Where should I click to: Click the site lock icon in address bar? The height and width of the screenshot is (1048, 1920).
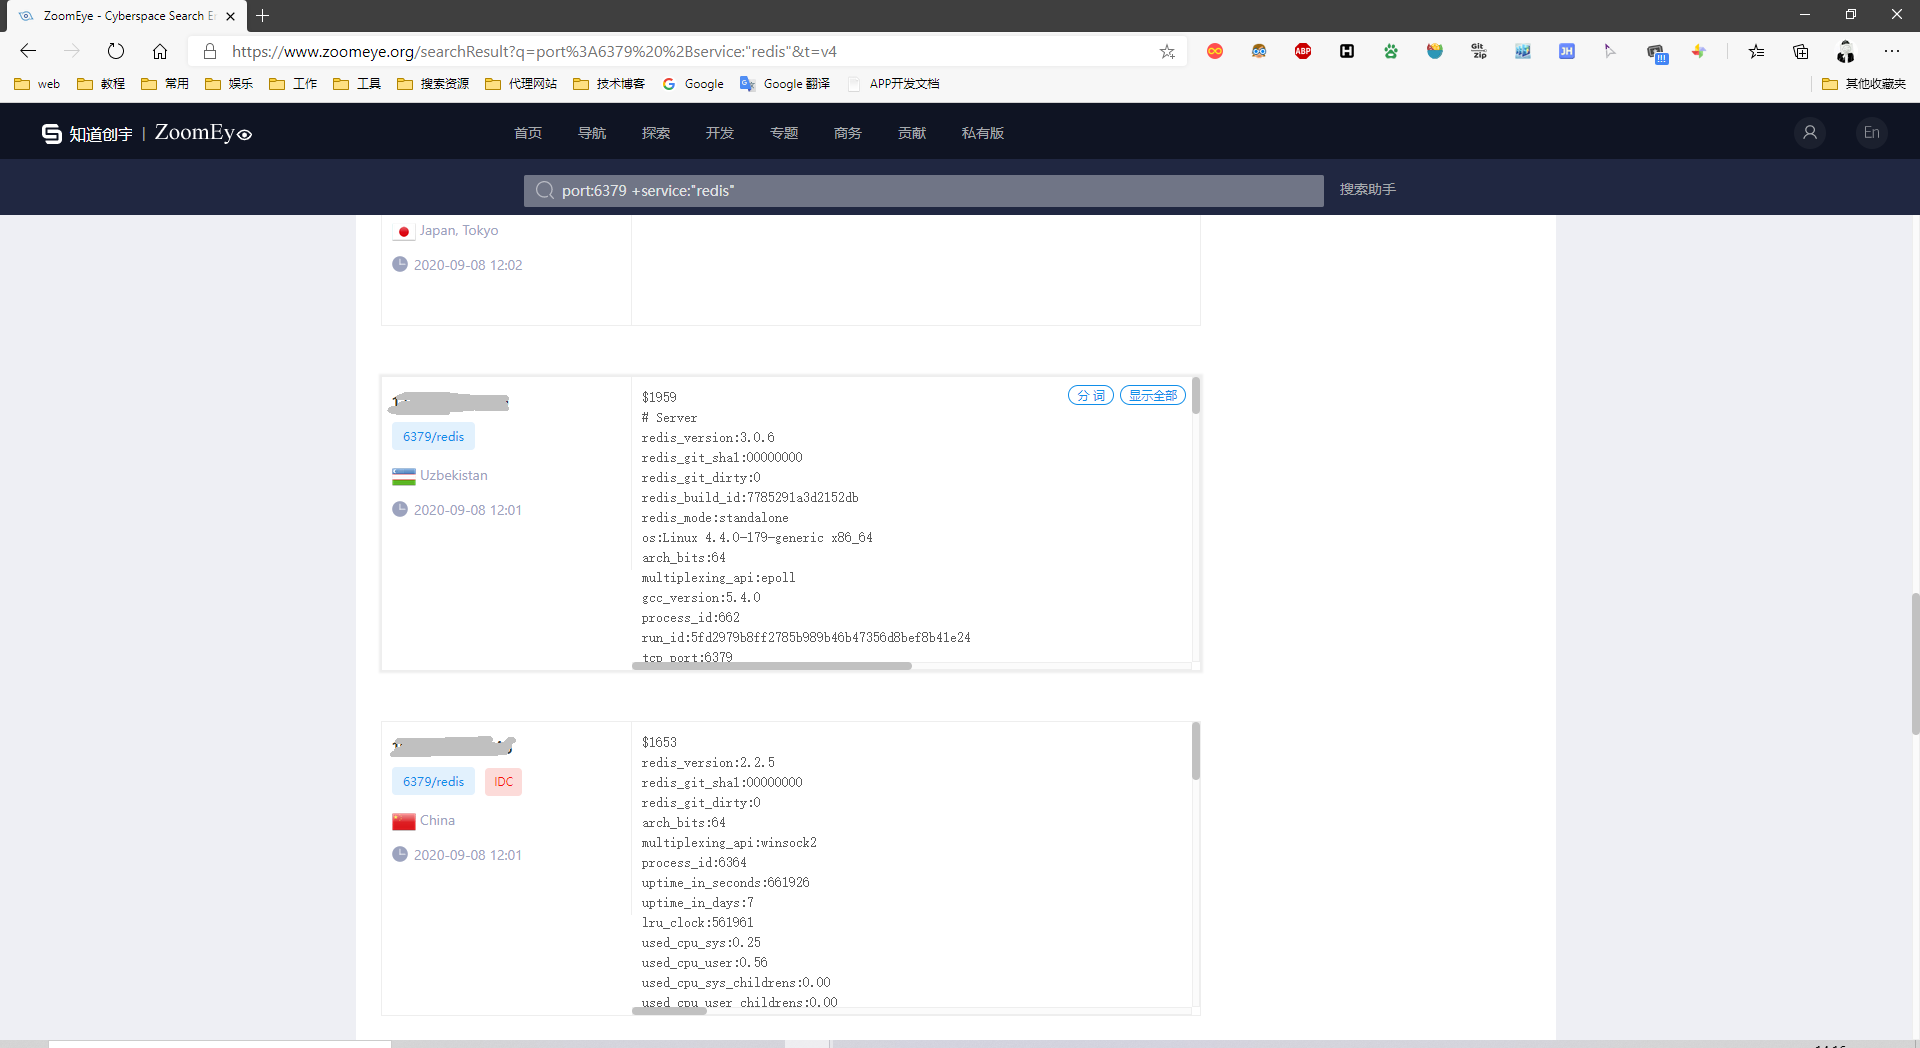(209, 51)
